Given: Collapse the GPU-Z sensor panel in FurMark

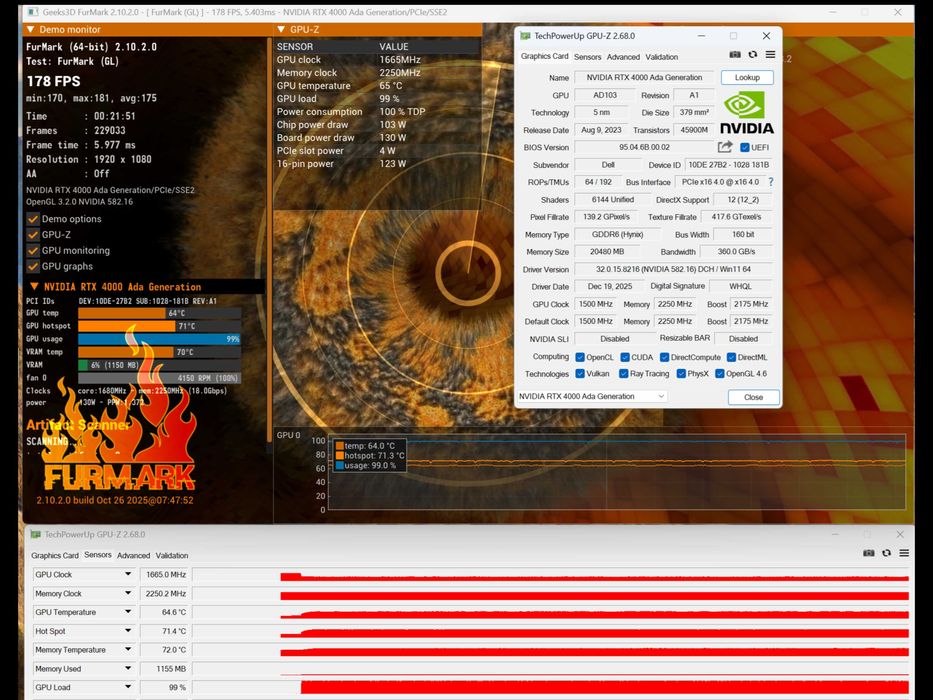Looking at the screenshot, I should click(281, 29).
